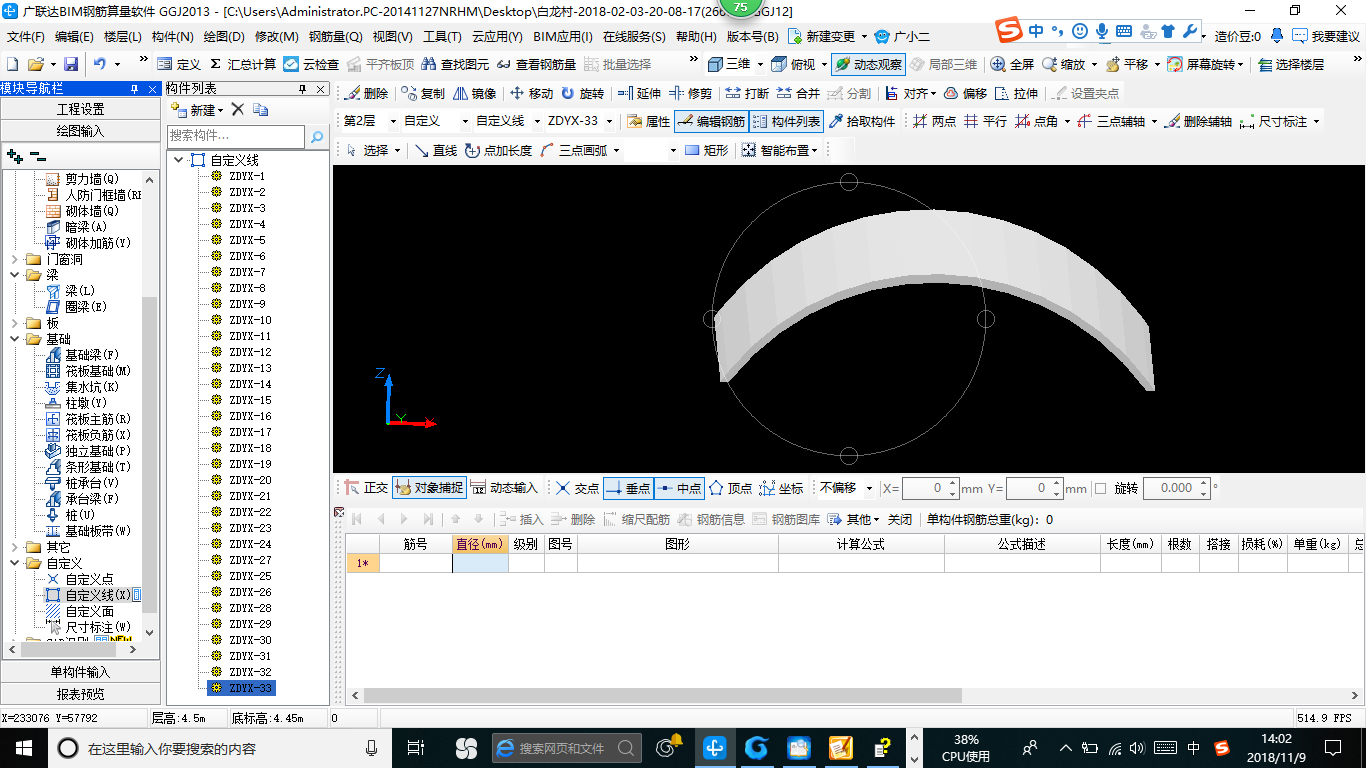
Task: Choose the 点加长度 drawing tool
Action: [x=499, y=150]
